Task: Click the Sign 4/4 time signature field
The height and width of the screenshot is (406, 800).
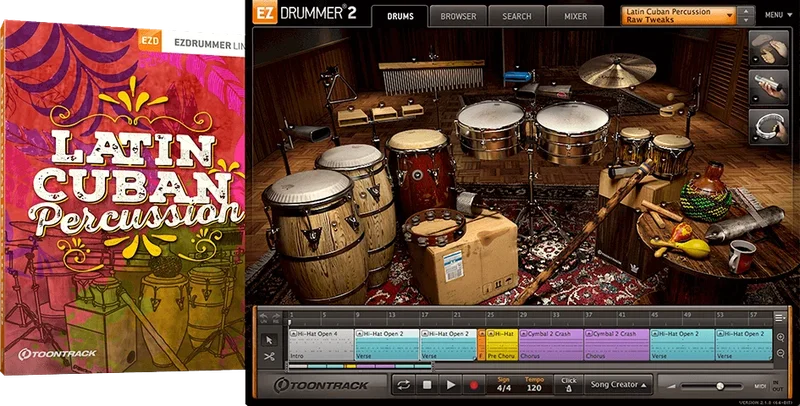Action: (504, 385)
